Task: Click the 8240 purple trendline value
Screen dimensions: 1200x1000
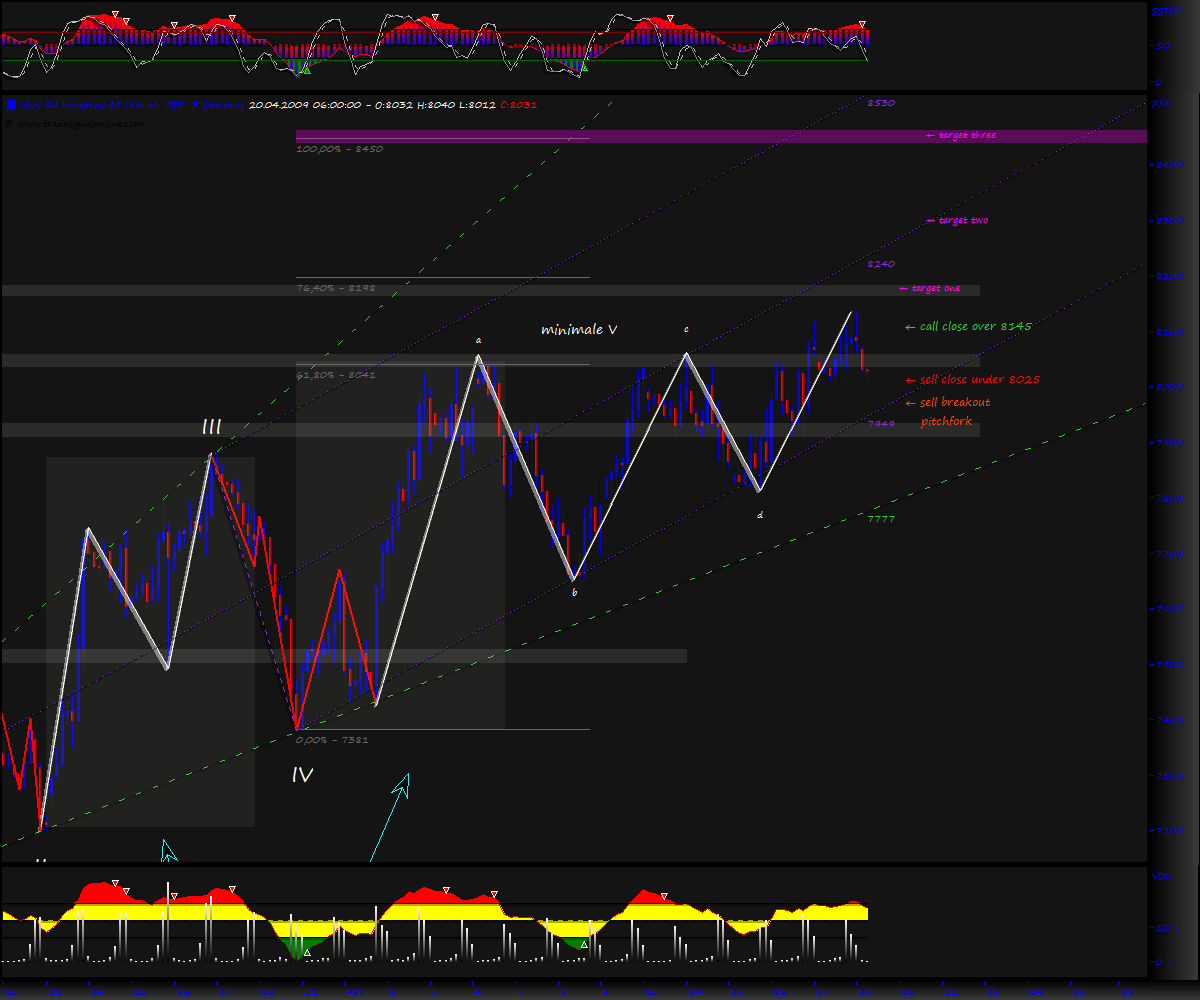Action: (x=881, y=264)
